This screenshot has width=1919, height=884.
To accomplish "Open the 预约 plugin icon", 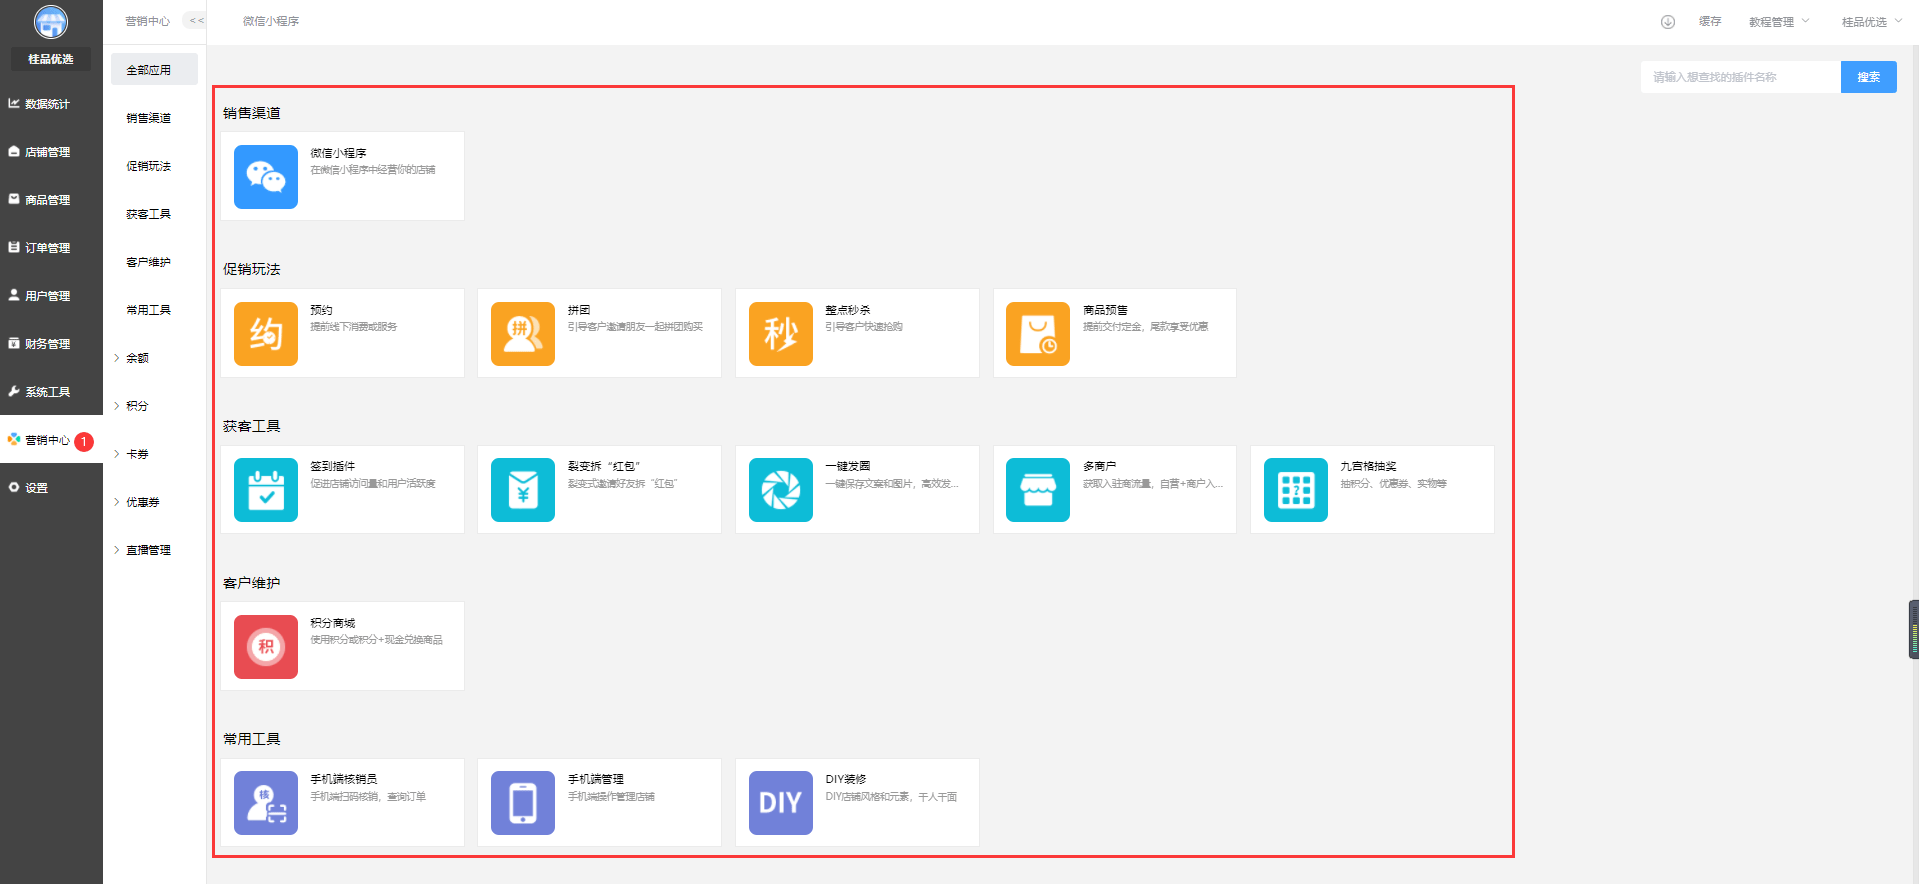I will pyautogui.click(x=266, y=334).
